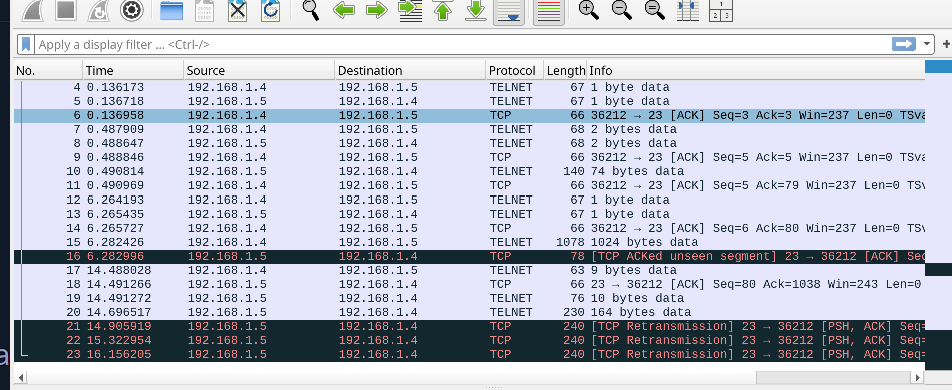Sort by the Info column header
The height and width of the screenshot is (390, 952).
pyautogui.click(x=755, y=70)
